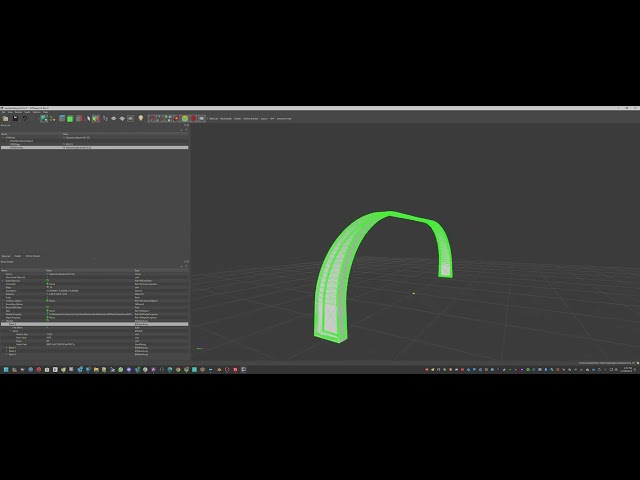Switch to the Header tab

[18, 256]
